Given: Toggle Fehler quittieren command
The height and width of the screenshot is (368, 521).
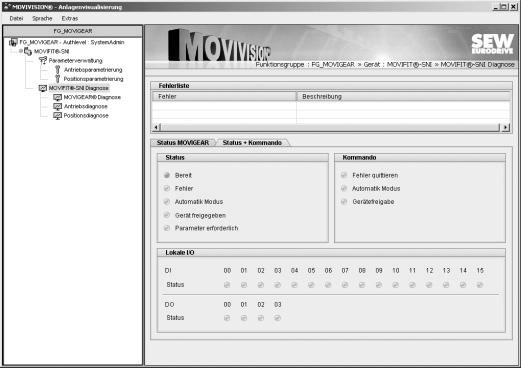Looking at the screenshot, I should point(344,175).
